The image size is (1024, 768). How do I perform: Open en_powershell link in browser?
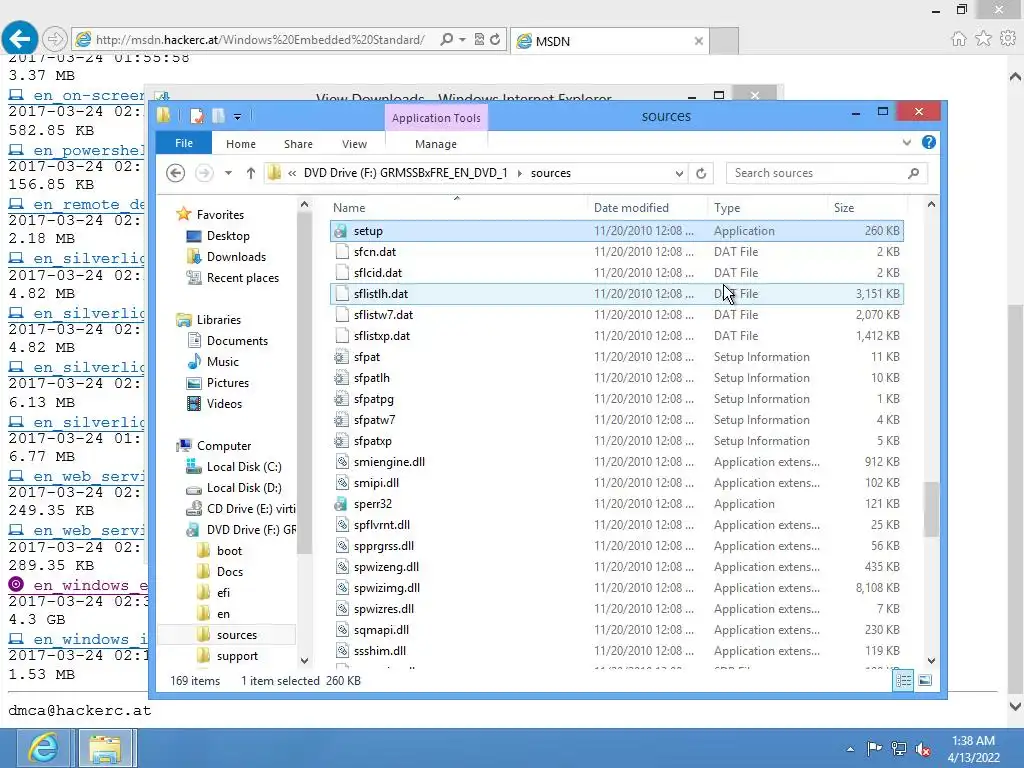point(89,150)
